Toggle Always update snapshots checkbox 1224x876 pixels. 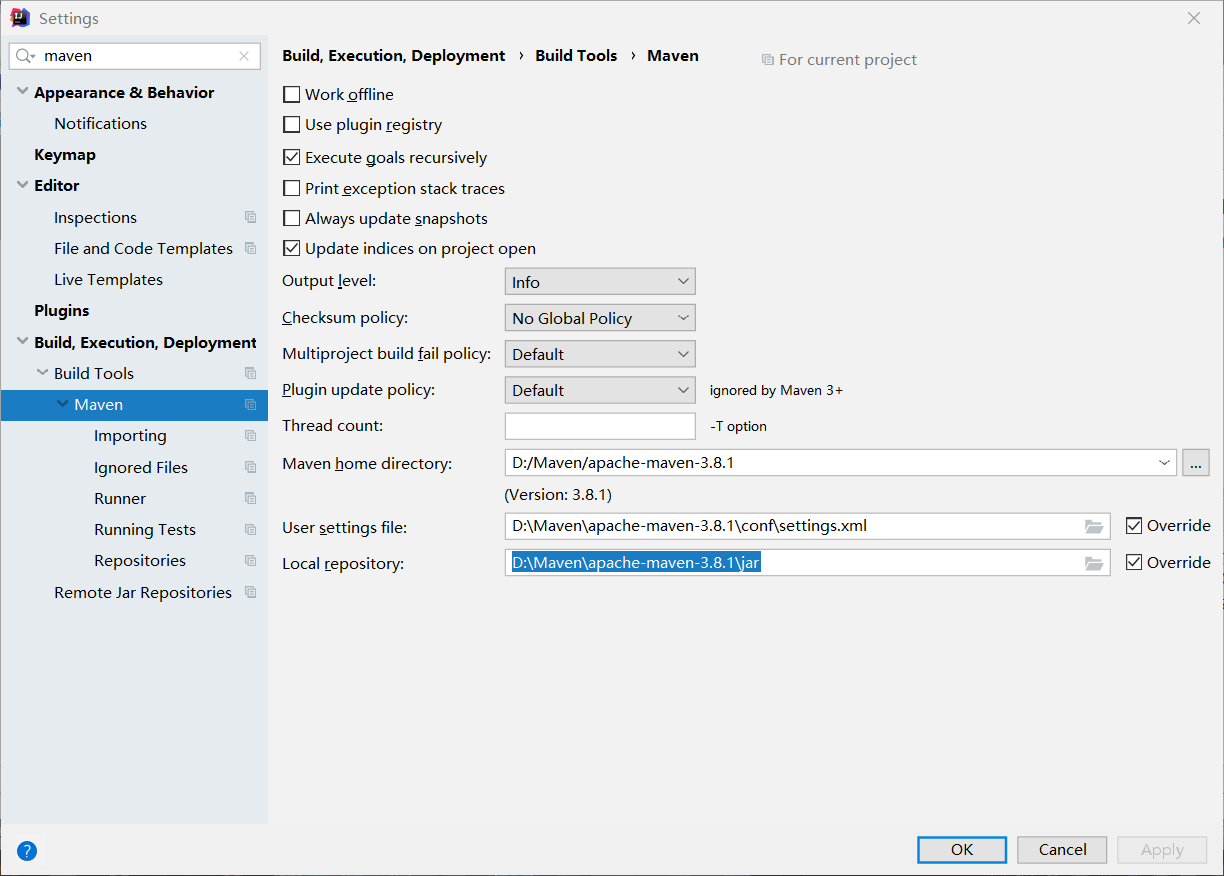292,218
